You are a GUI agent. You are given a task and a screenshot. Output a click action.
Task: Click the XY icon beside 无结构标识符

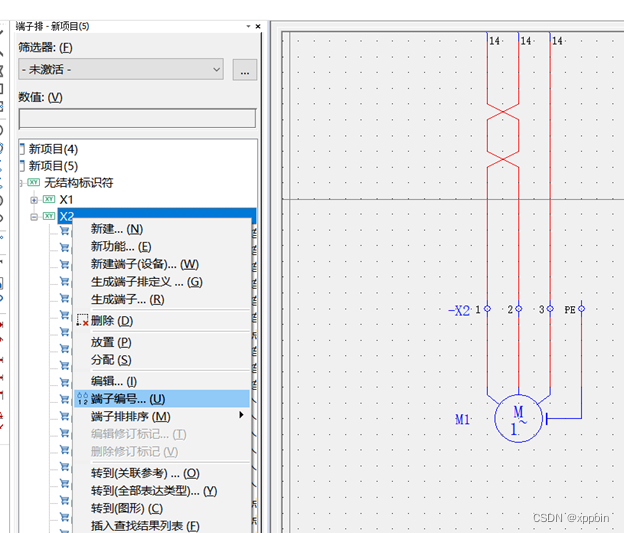pos(34,183)
